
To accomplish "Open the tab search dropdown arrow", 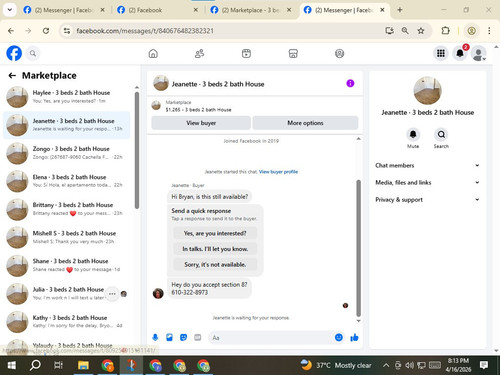I will 10,10.
